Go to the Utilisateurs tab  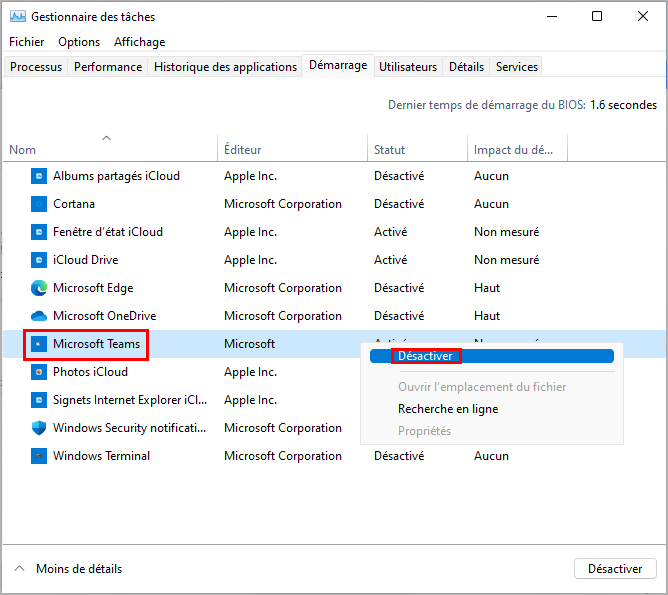tap(408, 67)
